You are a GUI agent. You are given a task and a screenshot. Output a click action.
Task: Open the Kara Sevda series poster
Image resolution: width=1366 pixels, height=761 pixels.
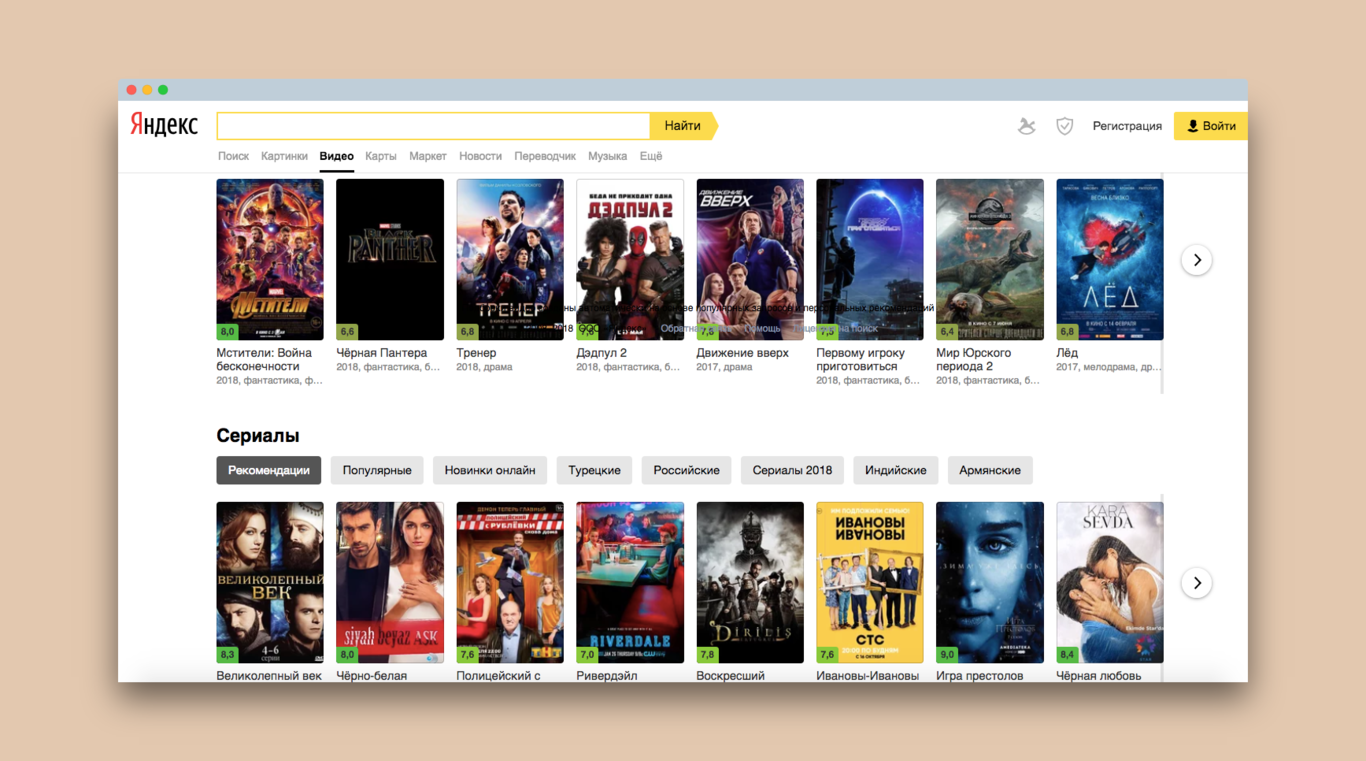(x=1110, y=583)
